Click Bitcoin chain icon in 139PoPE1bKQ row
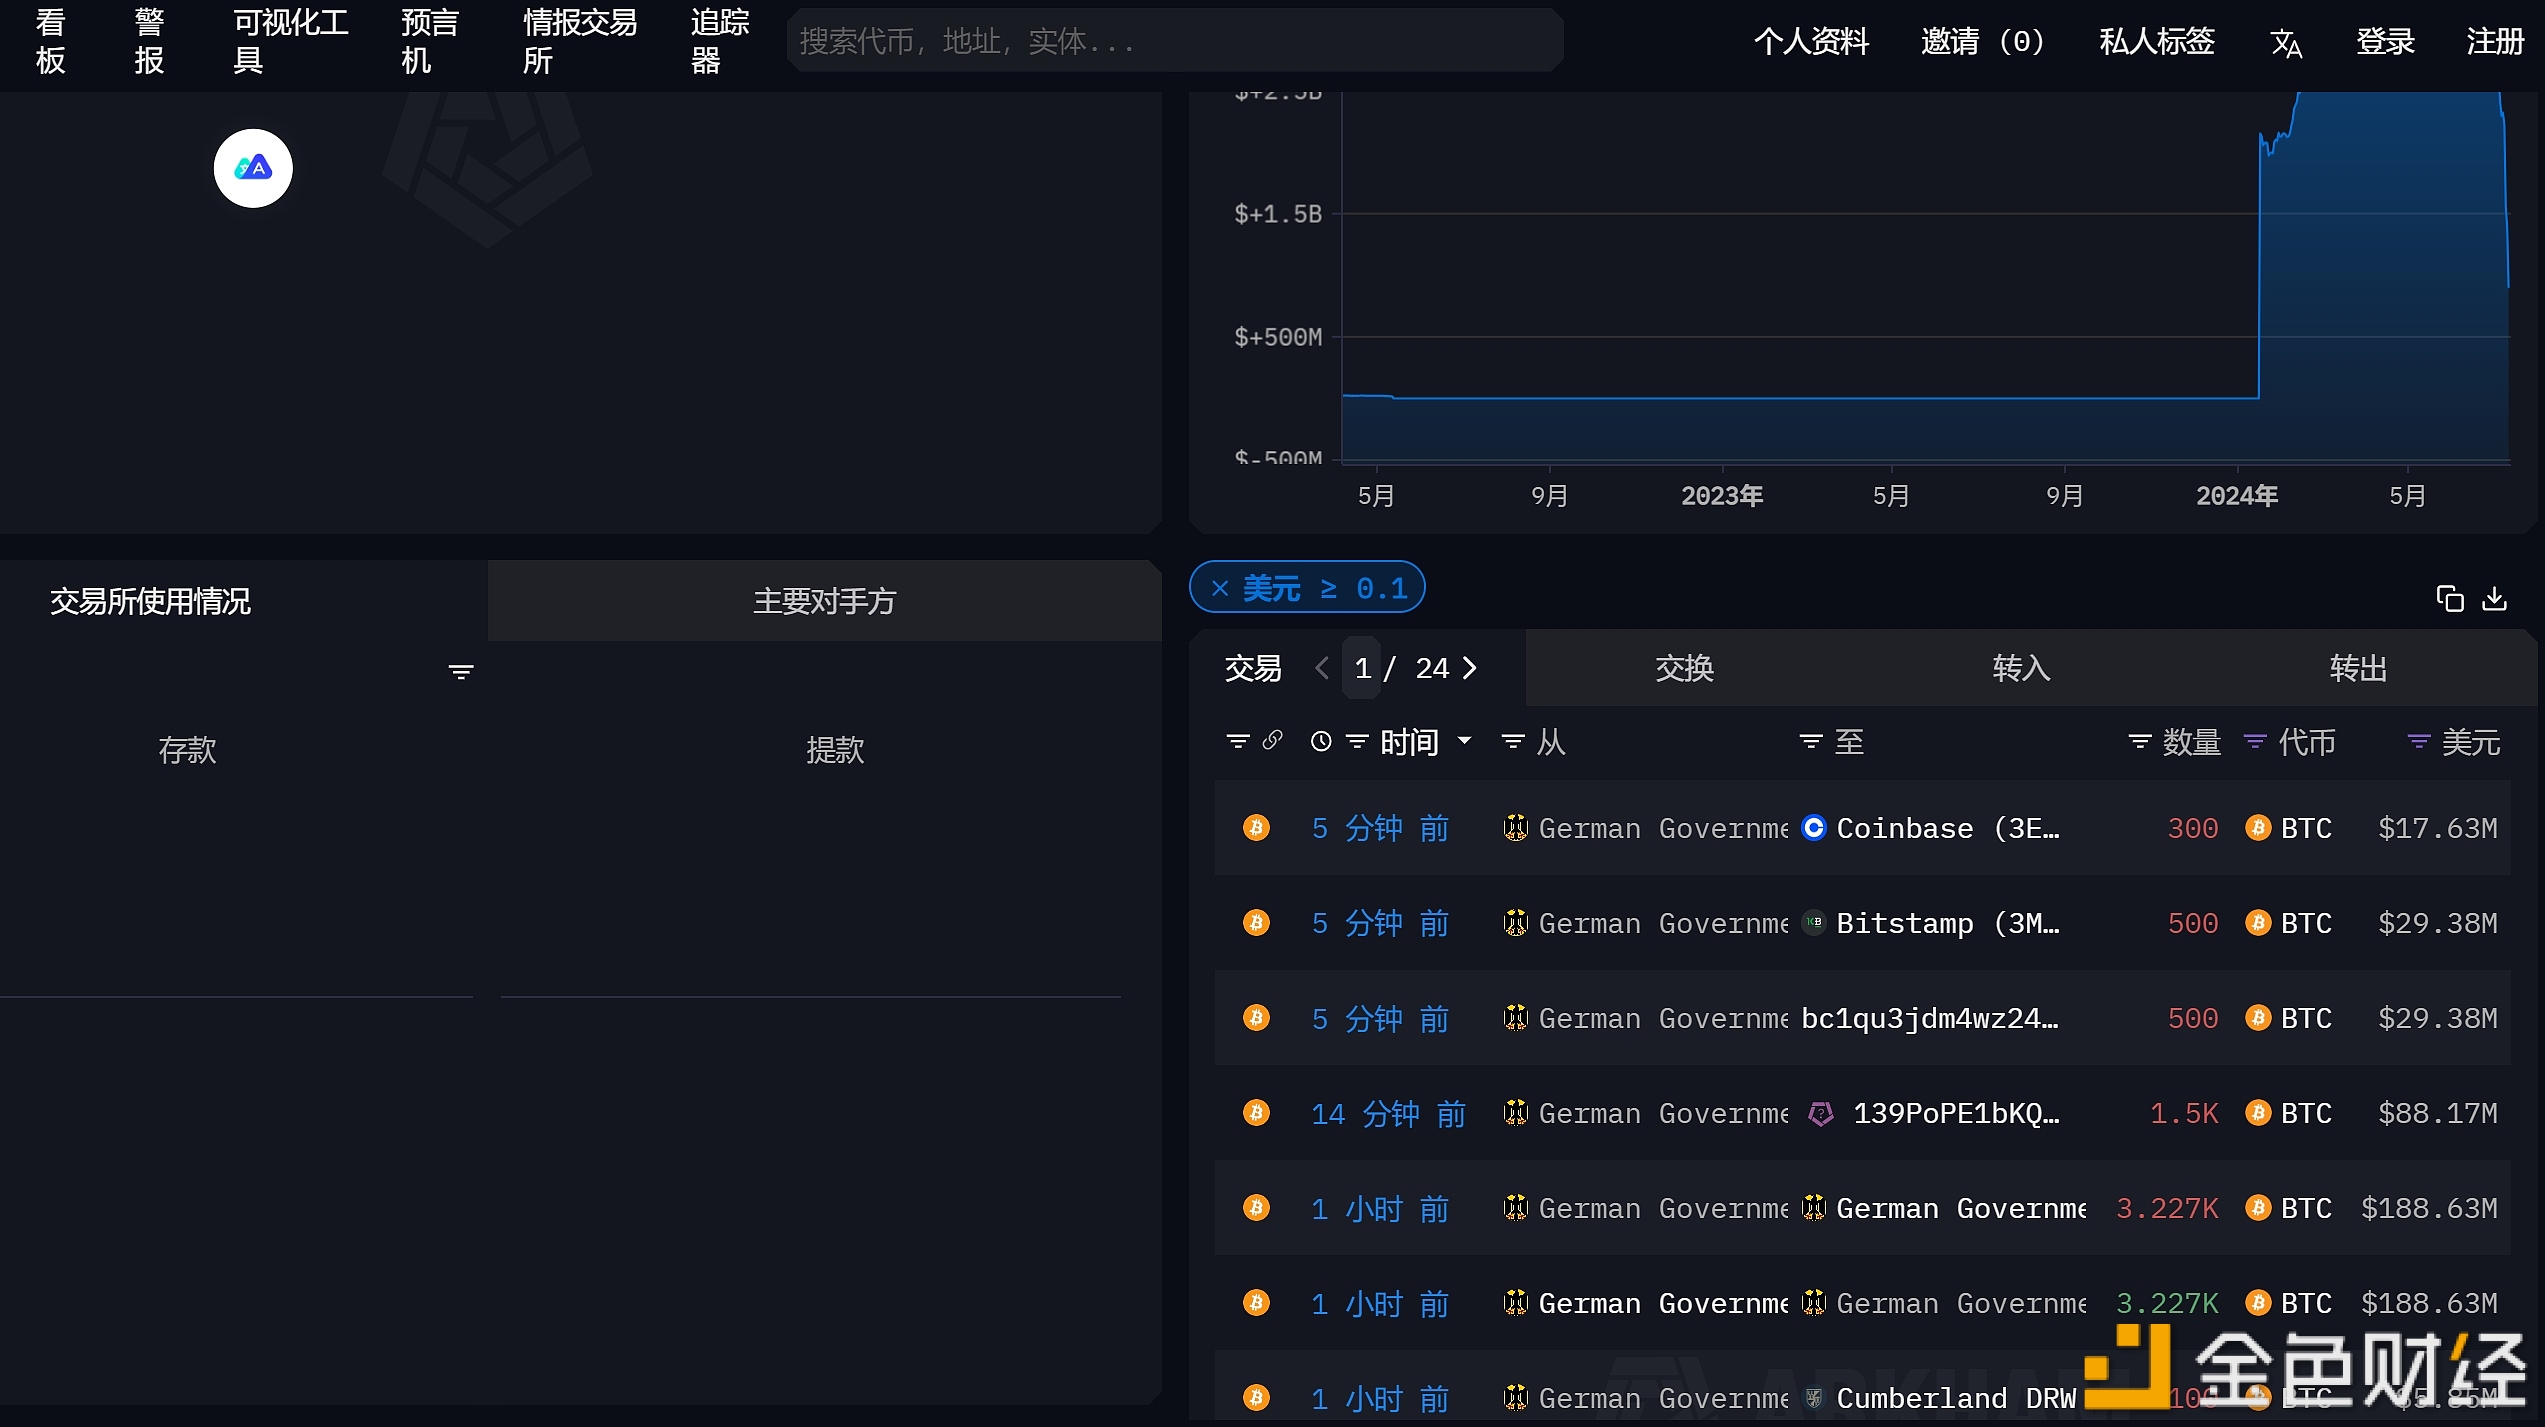 click(1256, 1113)
